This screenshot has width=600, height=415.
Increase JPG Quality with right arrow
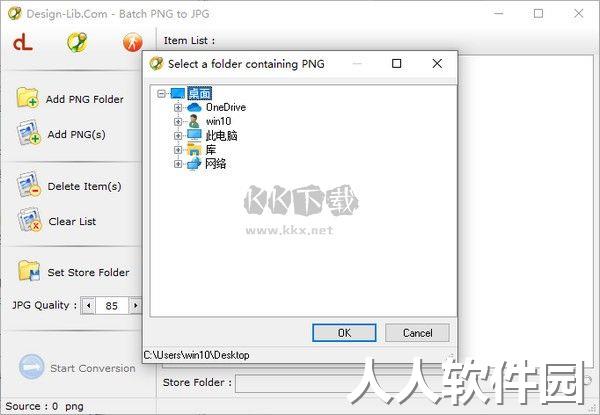coord(135,306)
